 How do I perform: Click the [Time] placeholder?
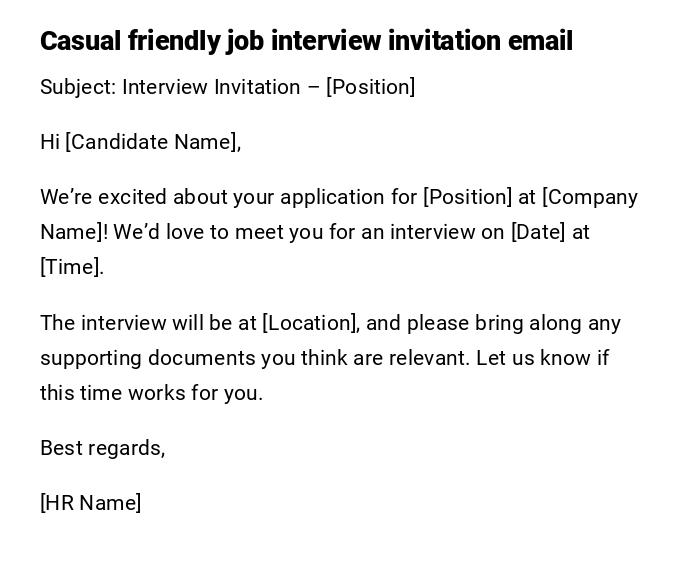71,267
